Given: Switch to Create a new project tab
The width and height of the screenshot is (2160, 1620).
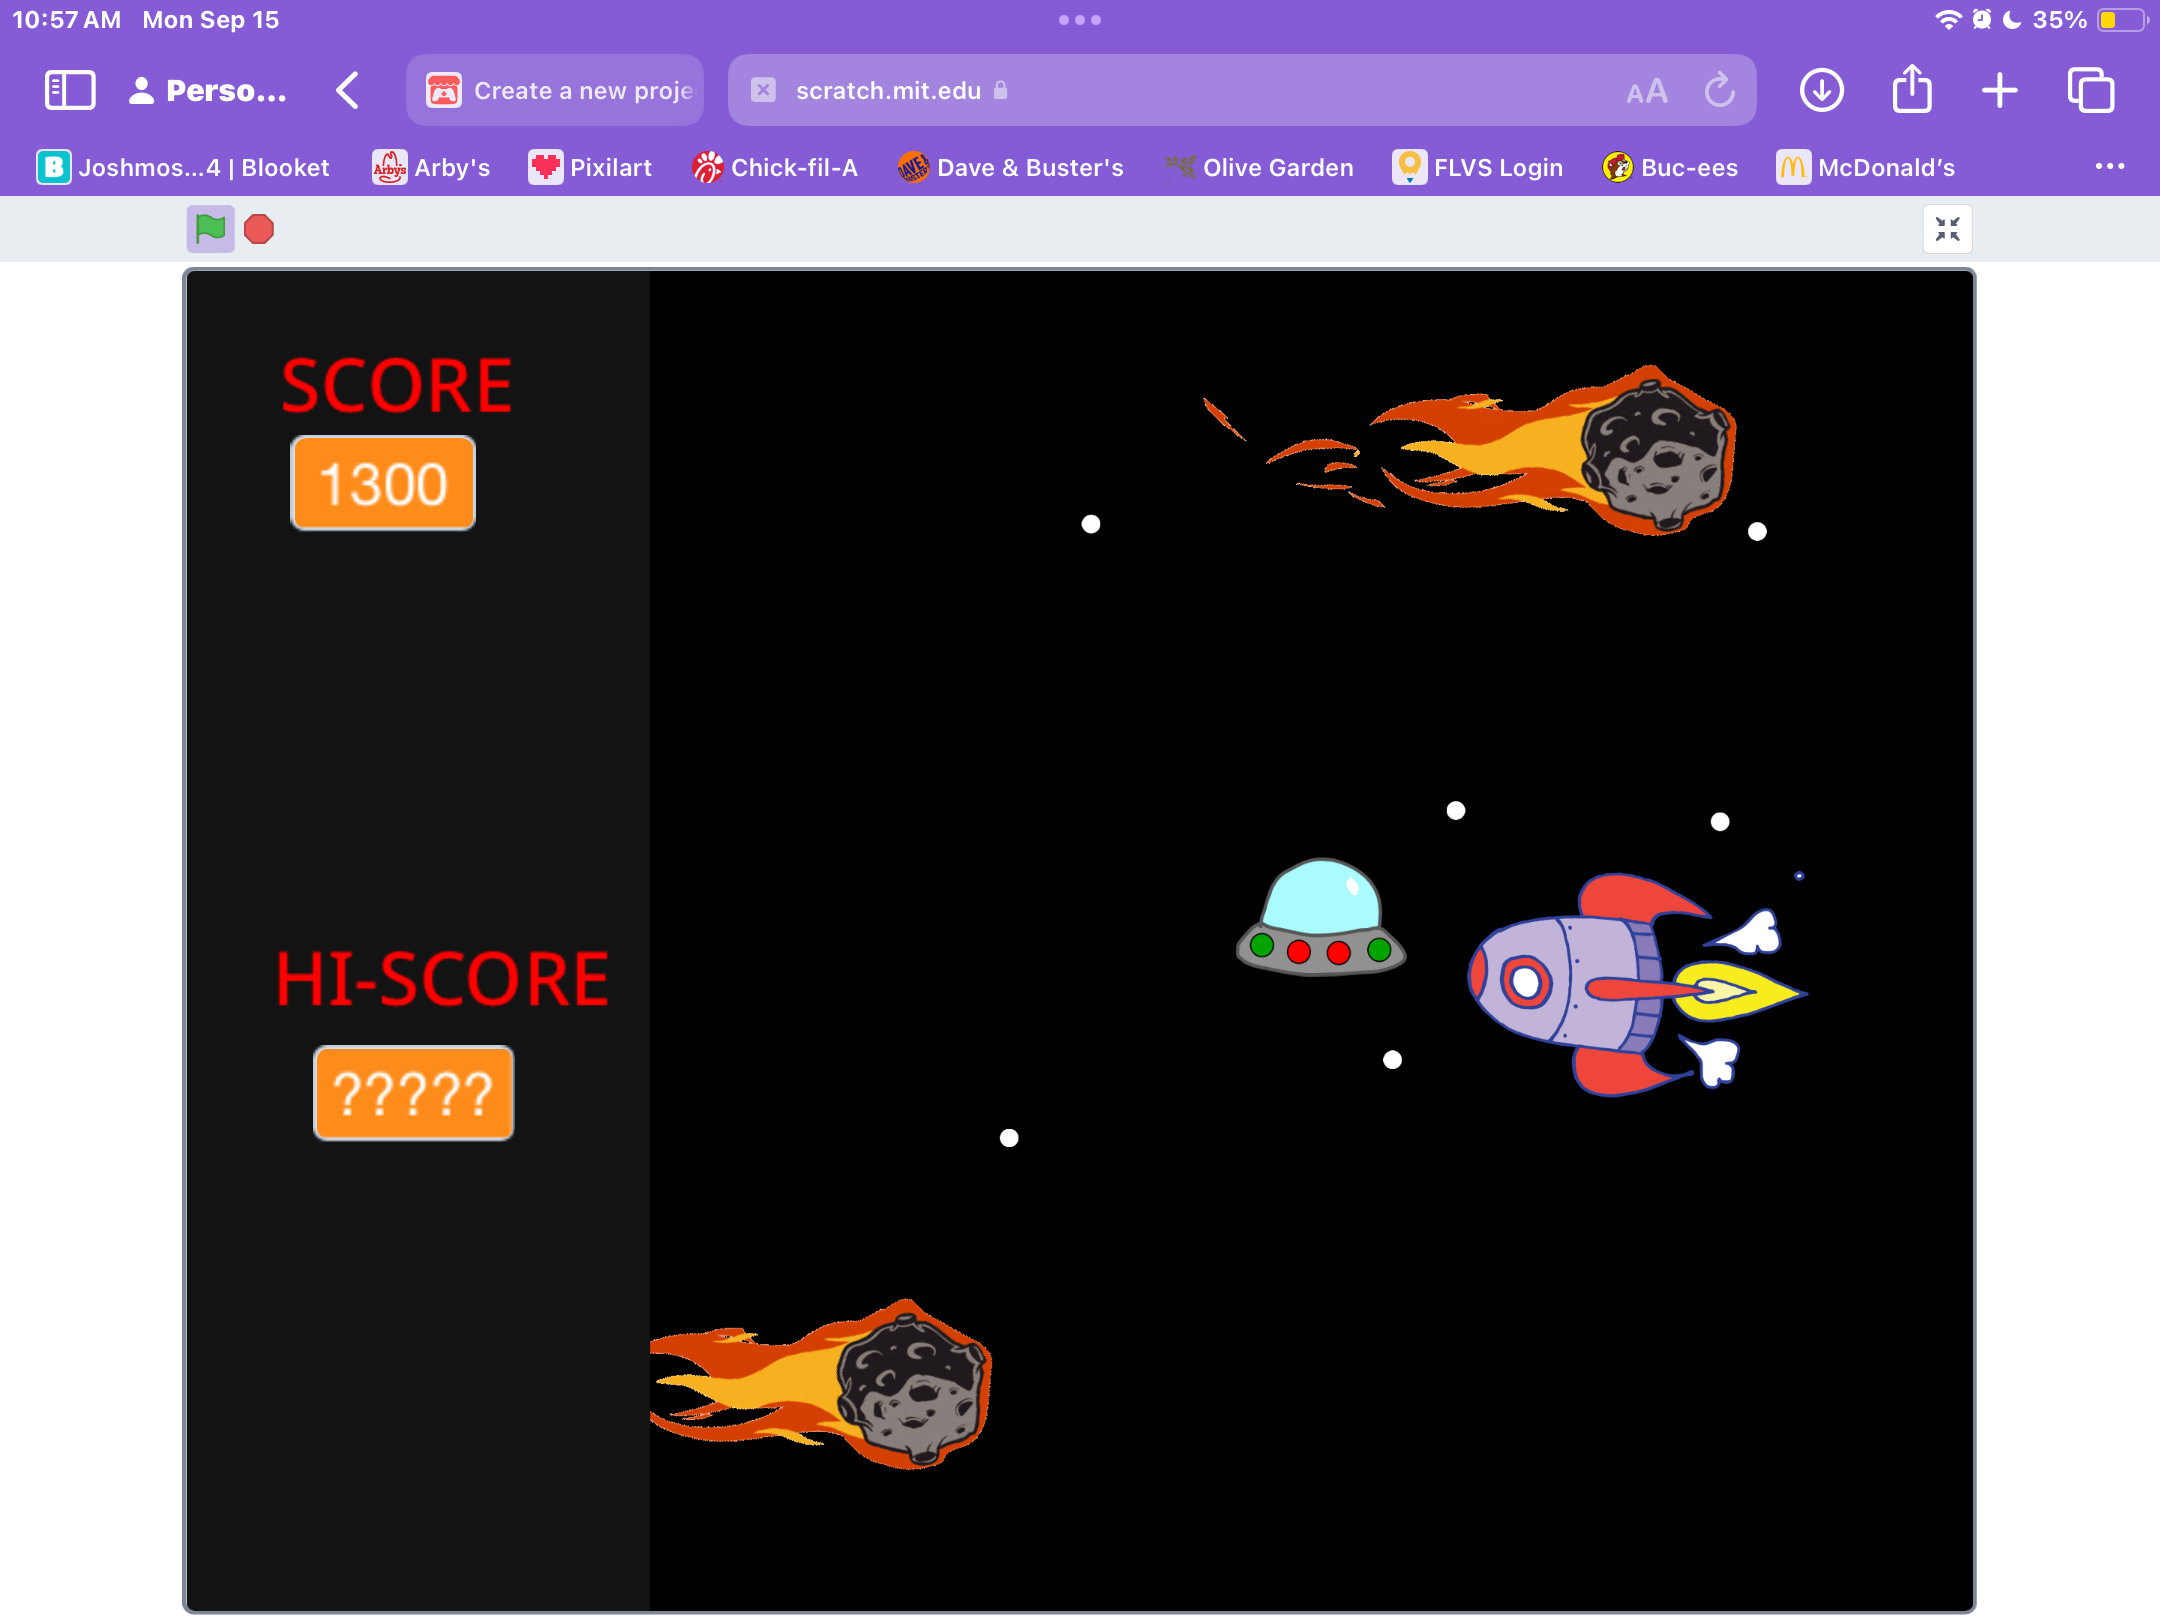Looking at the screenshot, I should point(556,90).
